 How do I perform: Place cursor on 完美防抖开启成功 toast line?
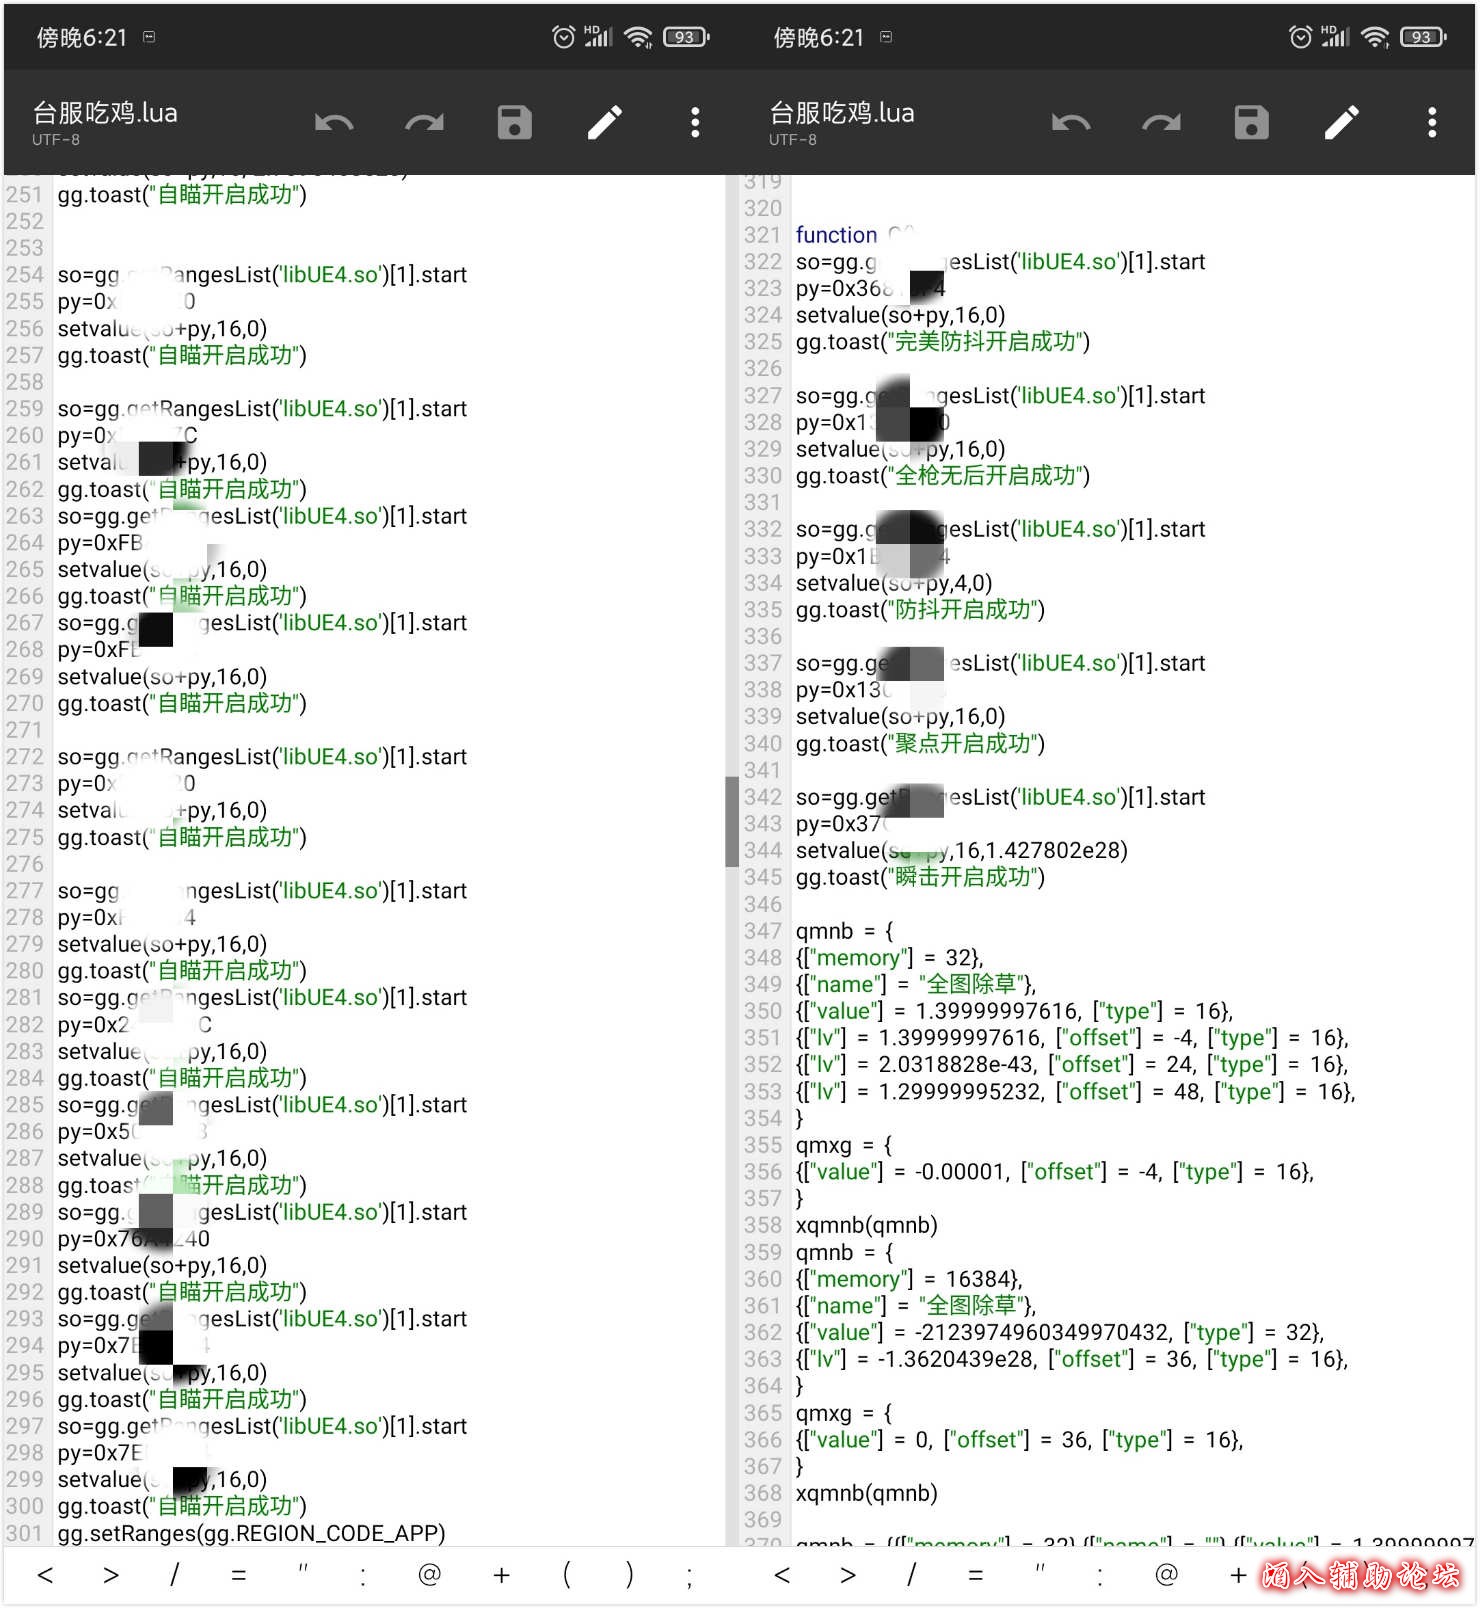click(x=943, y=342)
